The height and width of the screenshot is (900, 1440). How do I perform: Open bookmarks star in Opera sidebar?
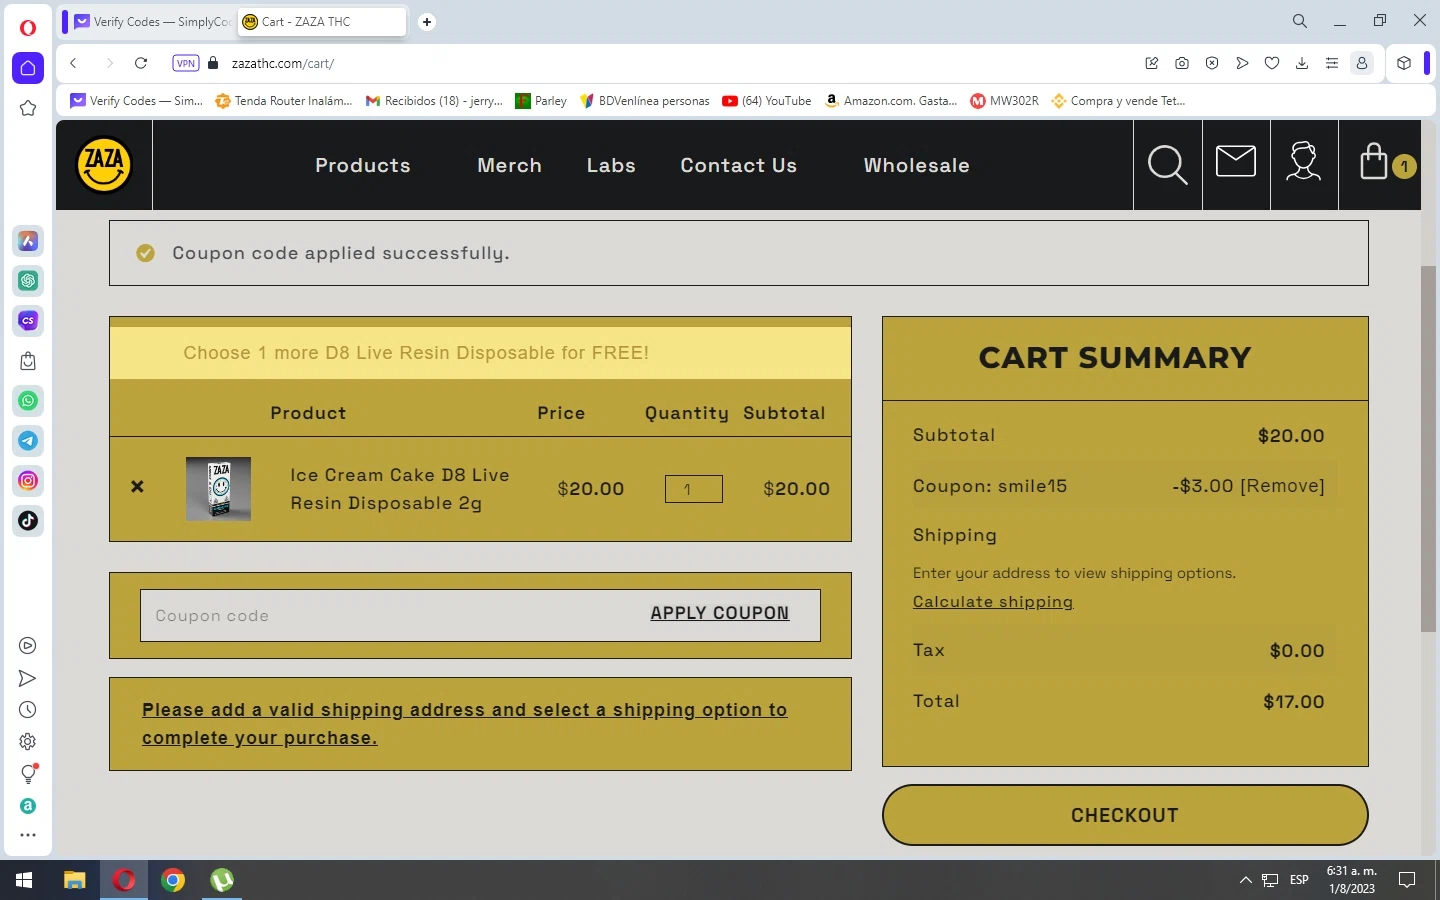[x=28, y=108]
